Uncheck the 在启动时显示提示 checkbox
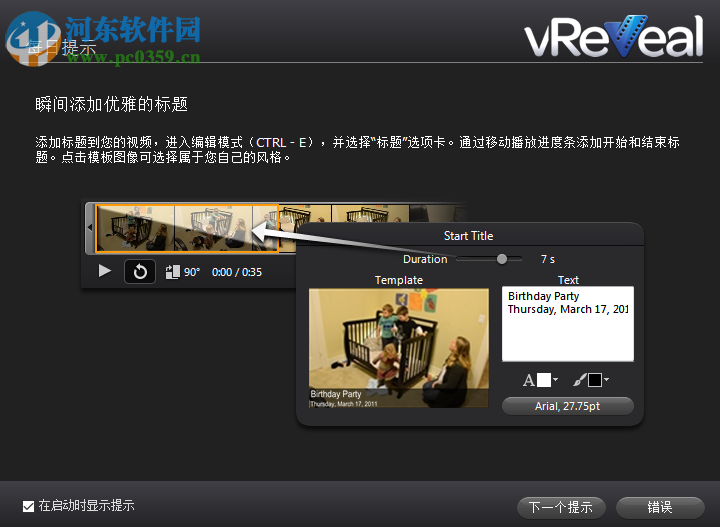 pos(28,506)
